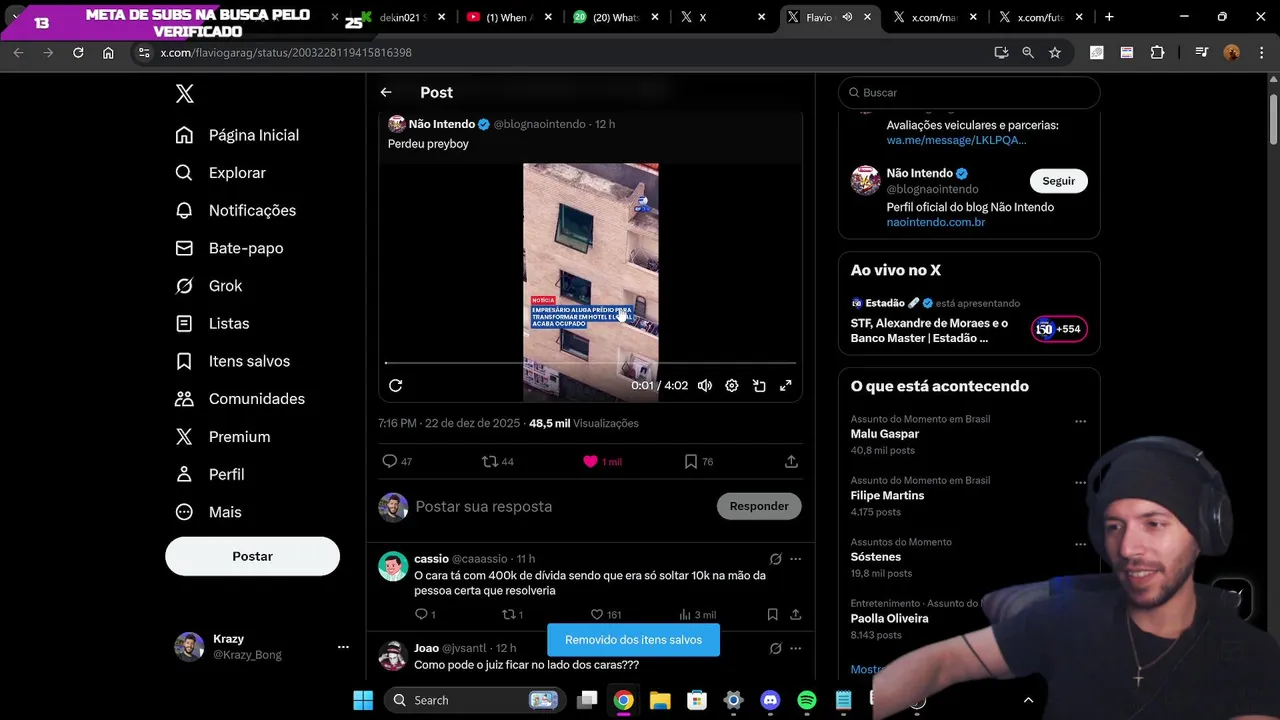Click the Responder button

point(759,506)
